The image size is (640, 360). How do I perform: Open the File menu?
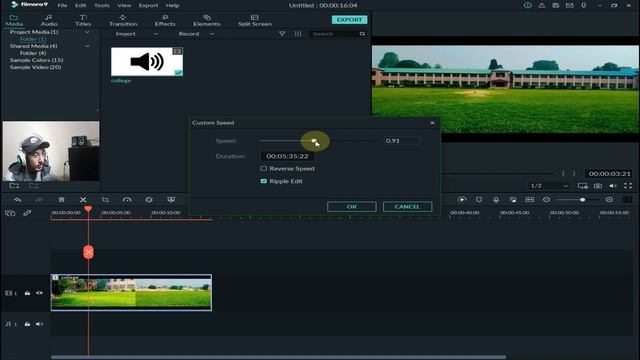coord(62,5)
